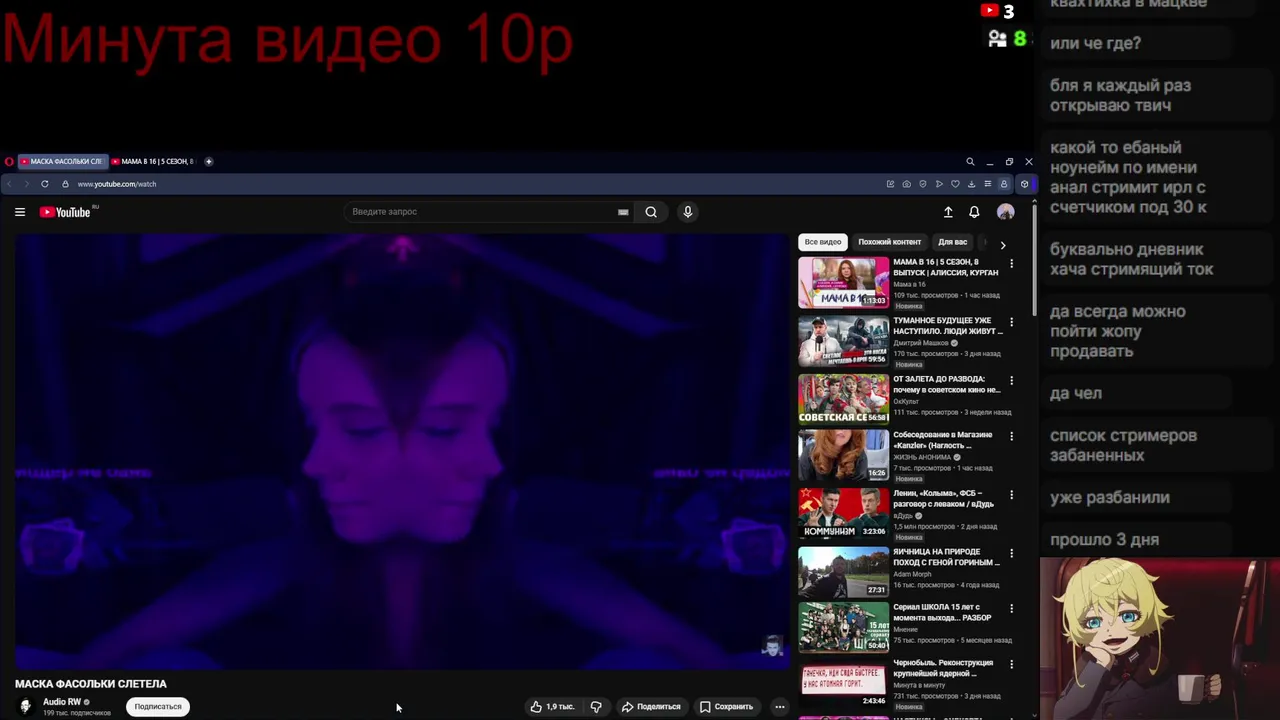The height and width of the screenshot is (720, 1280).
Task: Dislike the video with thumbs-down button
Action: 596,707
